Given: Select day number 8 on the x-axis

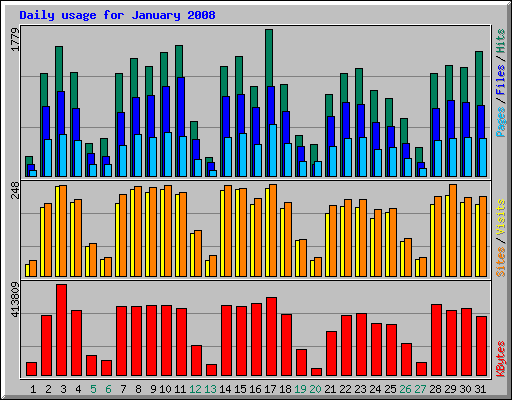Looking at the screenshot, I should pyautogui.click(x=138, y=389).
